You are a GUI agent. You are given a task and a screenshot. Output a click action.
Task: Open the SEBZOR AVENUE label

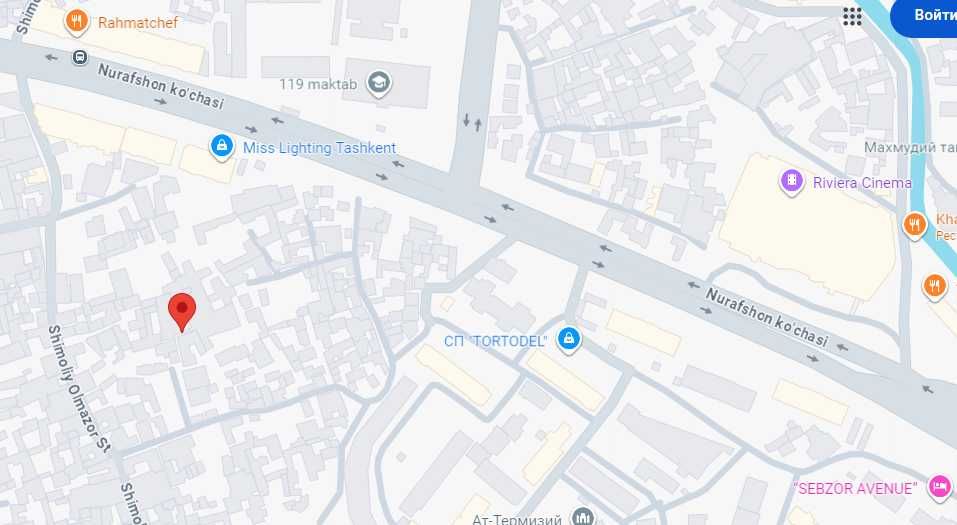click(x=855, y=488)
